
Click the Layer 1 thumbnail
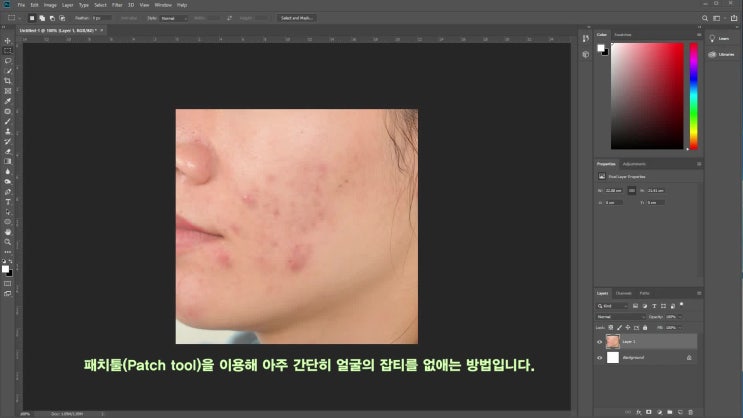[613, 342]
